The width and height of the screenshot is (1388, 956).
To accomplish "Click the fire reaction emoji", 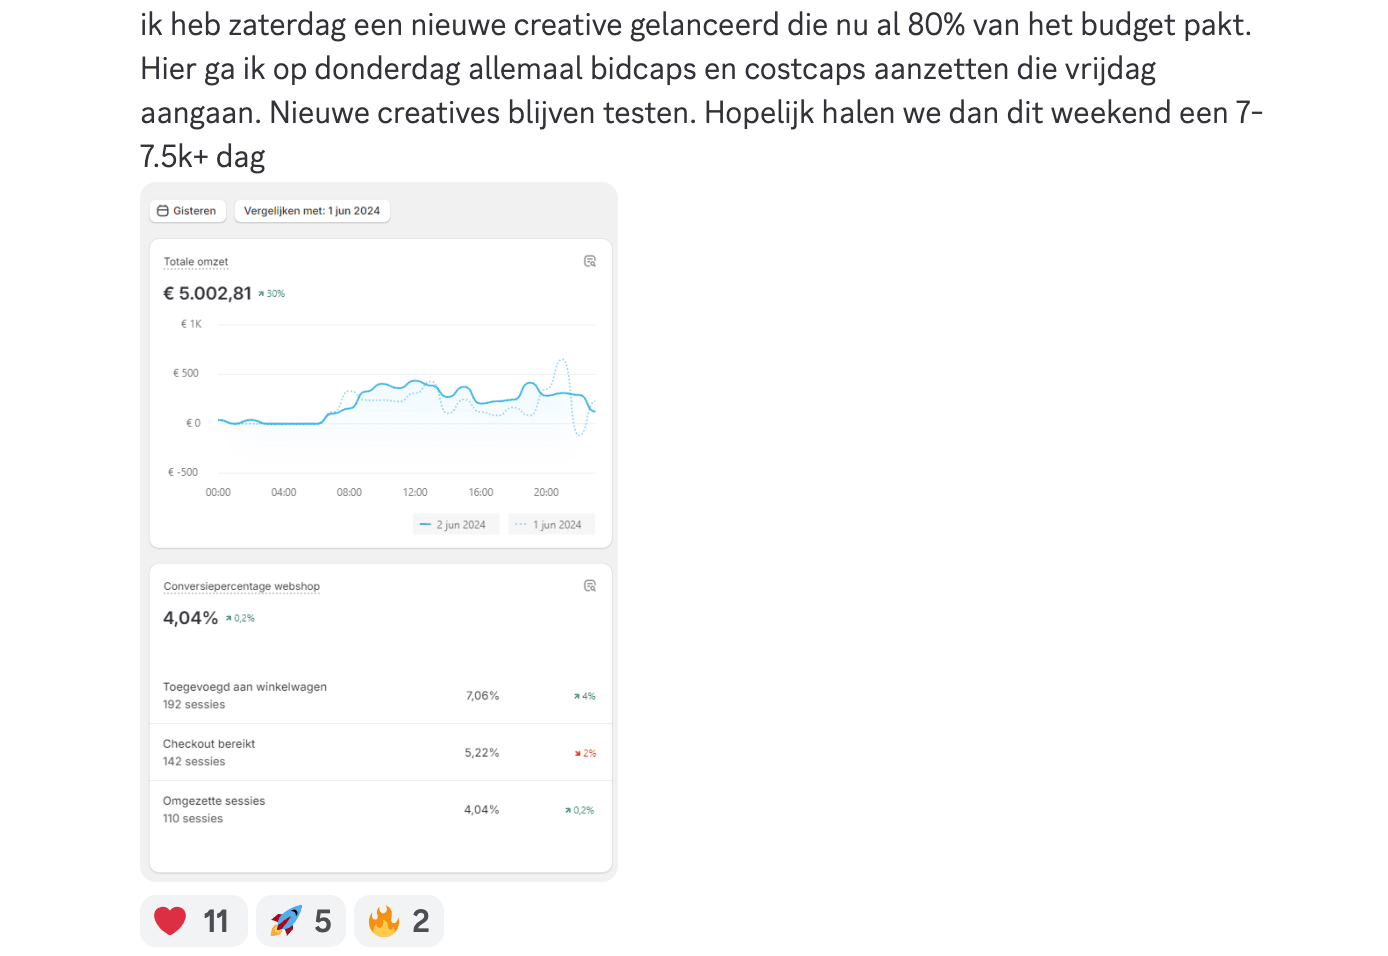I will click(x=384, y=921).
